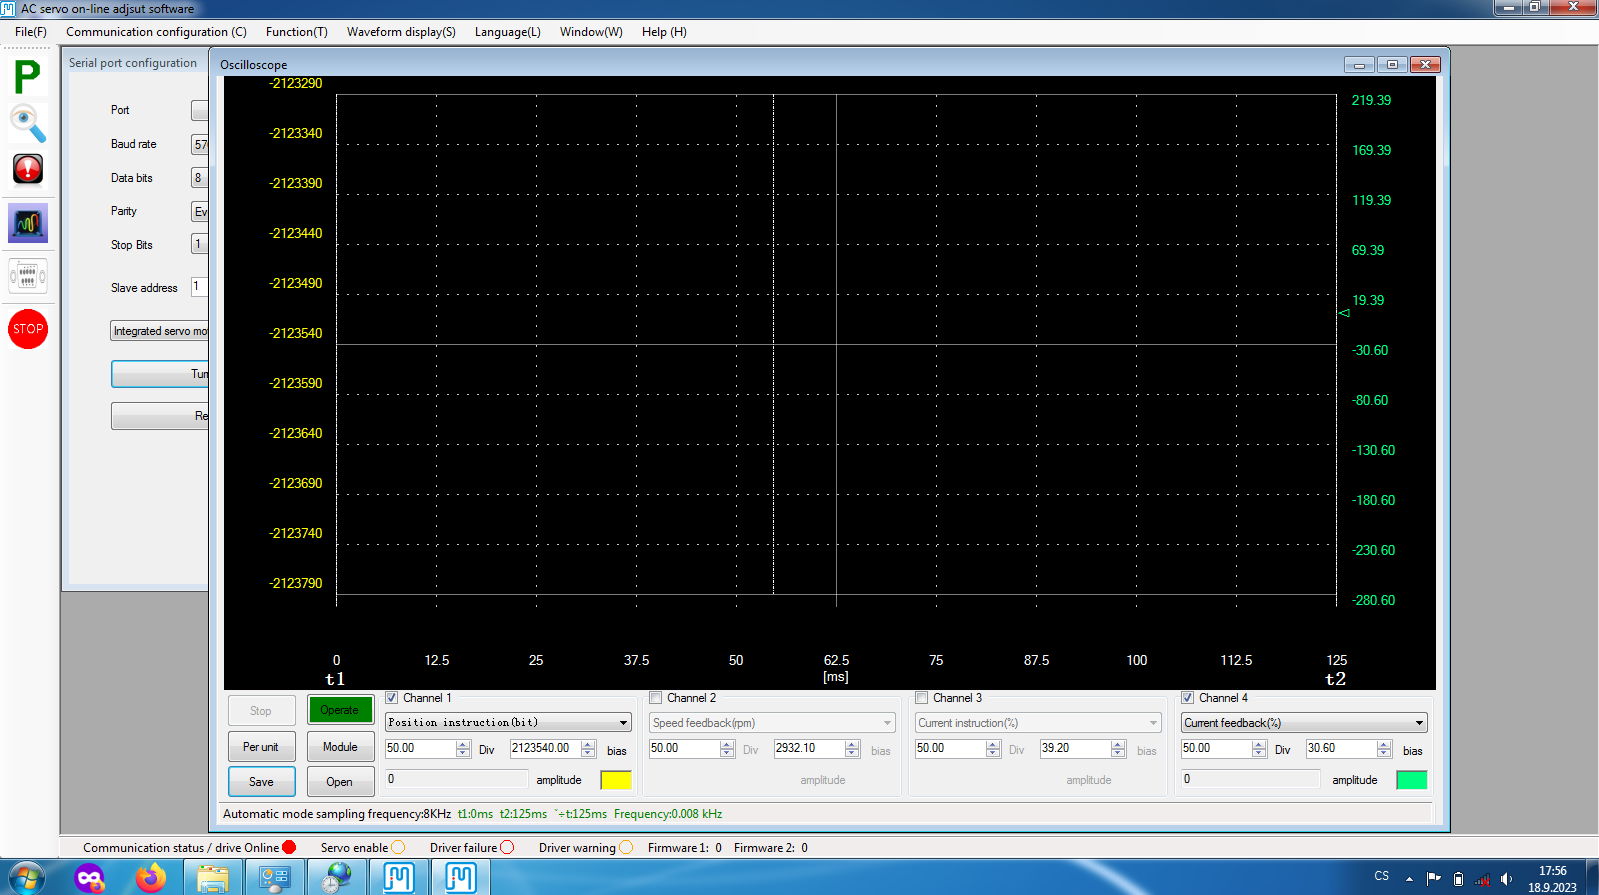1599x895 pixels.
Task: Enable the Channel 3 checkbox
Action: click(922, 698)
